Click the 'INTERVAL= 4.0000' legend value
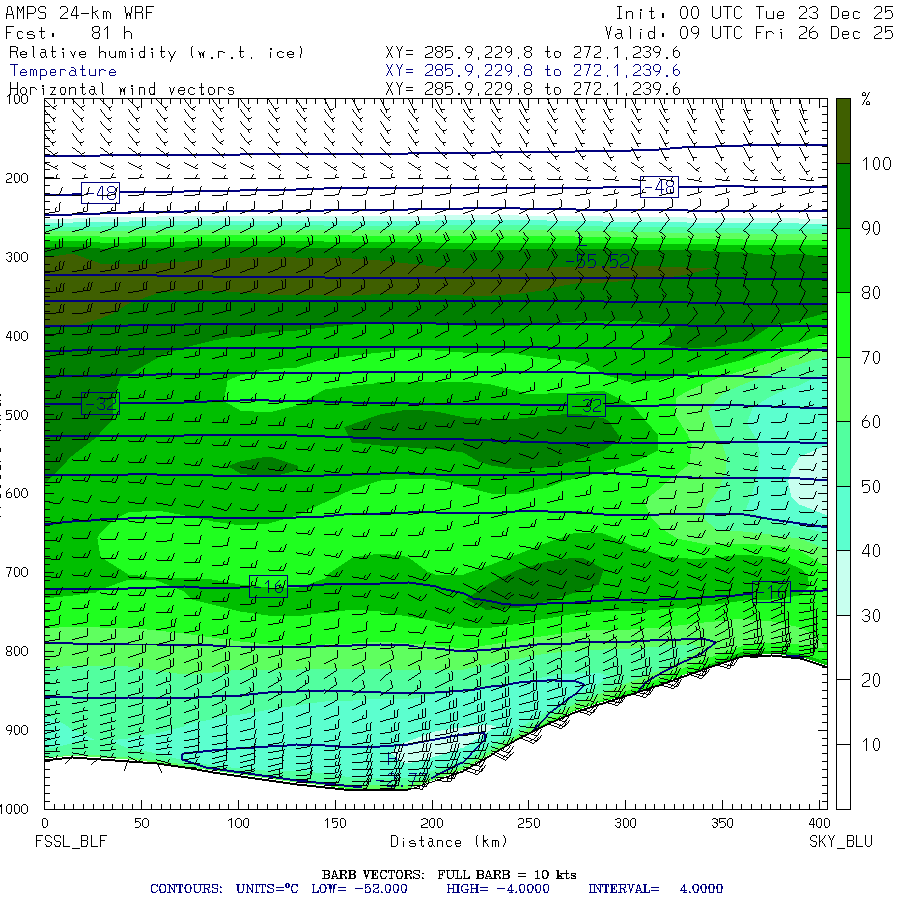The image size is (900, 900). point(655,889)
